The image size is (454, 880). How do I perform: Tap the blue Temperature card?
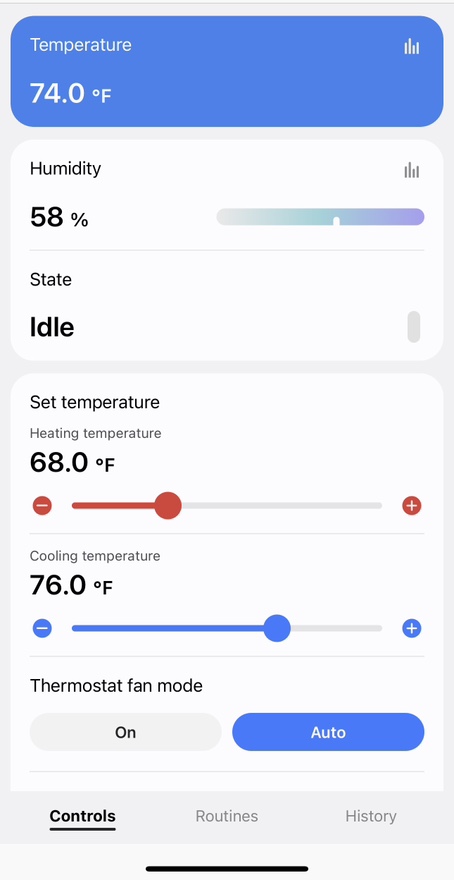[227, 71]
